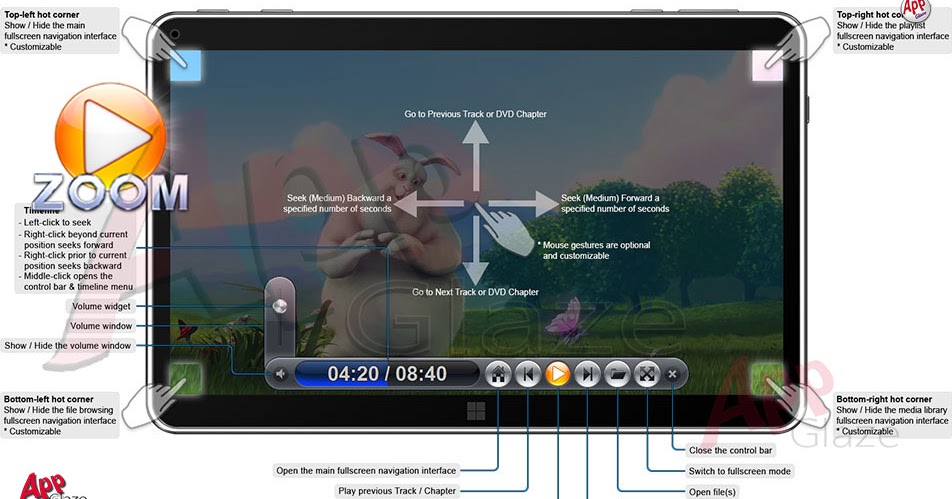Tap the tablet's Windows logo button
952x499 pixels.
(476, 411)
